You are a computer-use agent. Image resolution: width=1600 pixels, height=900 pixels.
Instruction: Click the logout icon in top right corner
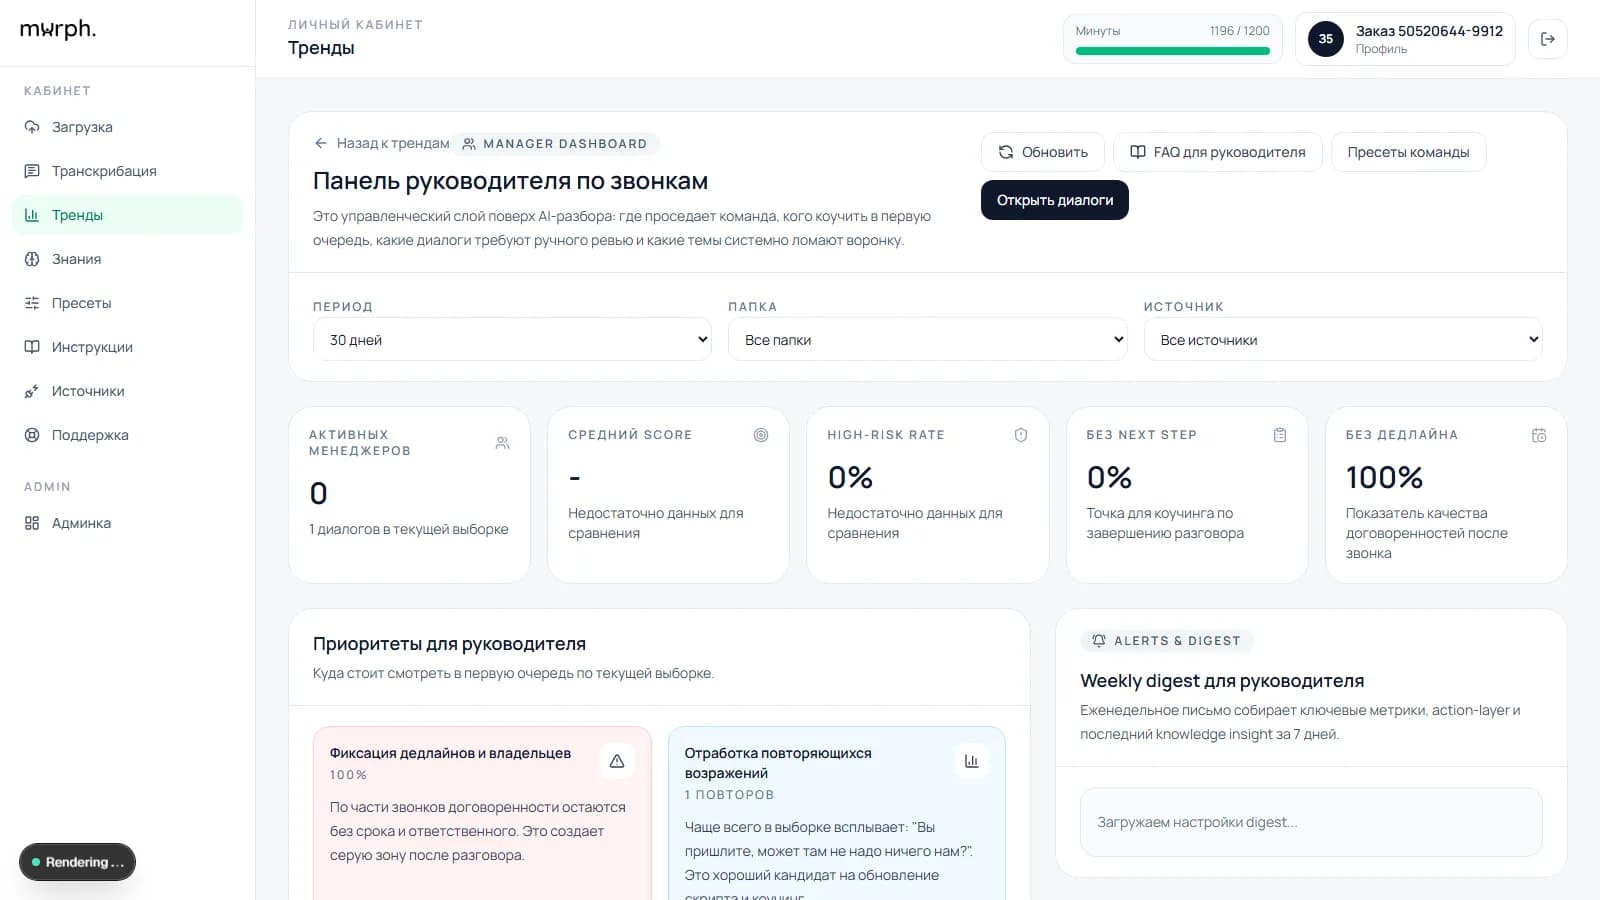[x=1548, y=39]
